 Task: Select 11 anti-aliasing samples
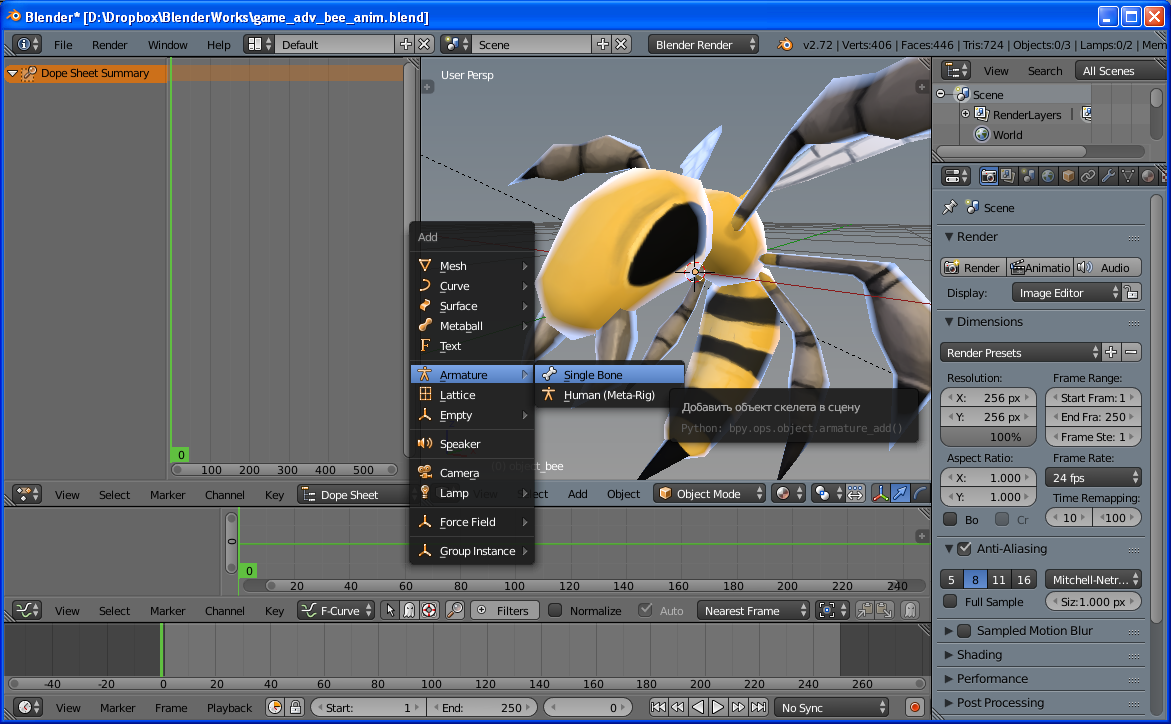(999, 579)
